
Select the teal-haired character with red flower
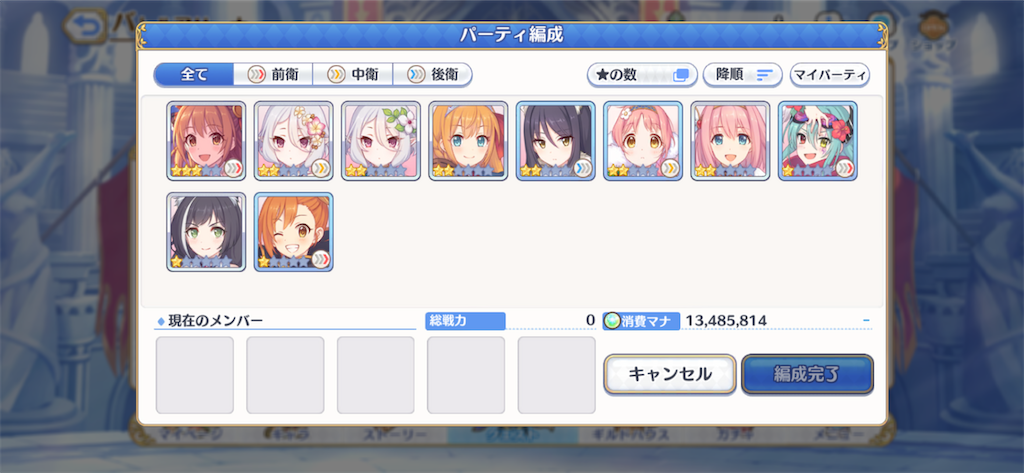pos(818,140)
